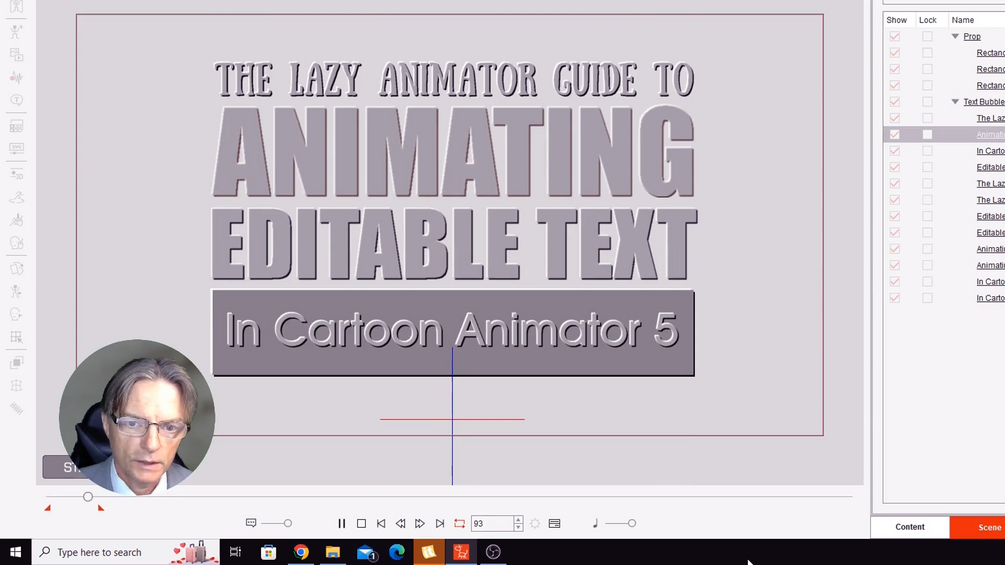The image size is (1005, 565).
Task: Click the right red range marker under scrubber
Action: [101, 508]
